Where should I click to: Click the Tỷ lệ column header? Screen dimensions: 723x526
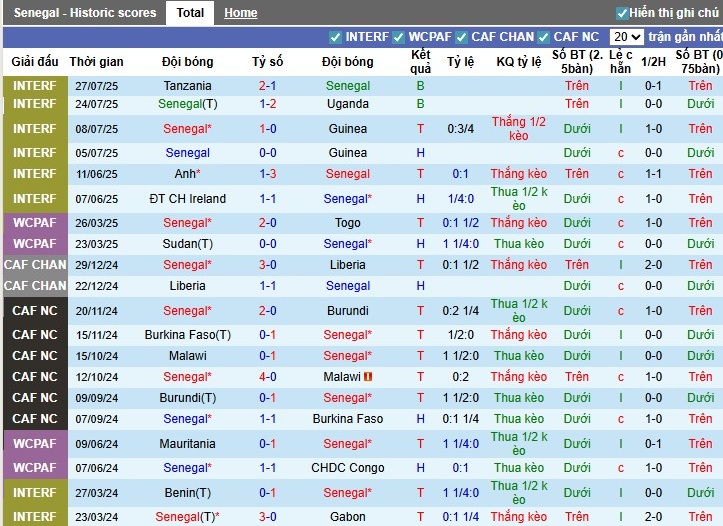[461, 62]
